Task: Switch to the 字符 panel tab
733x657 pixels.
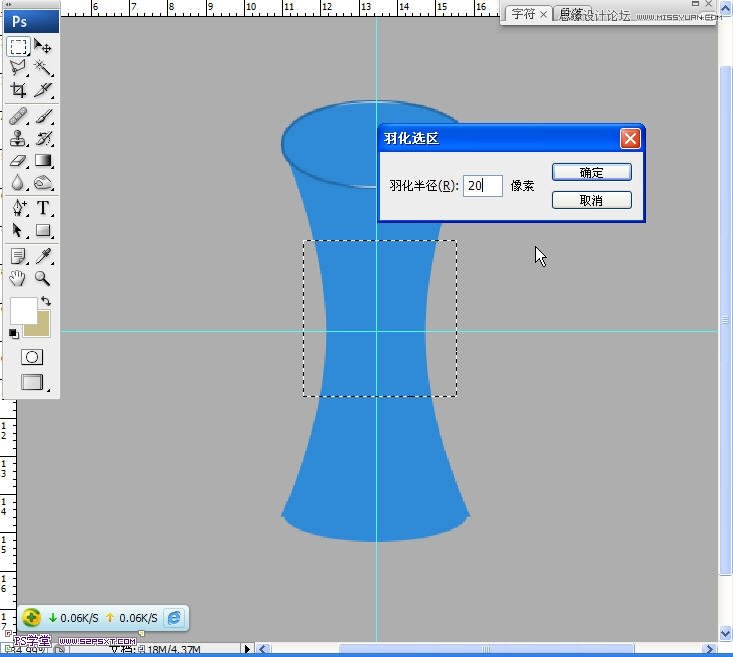Action: [x=523, y=14]
